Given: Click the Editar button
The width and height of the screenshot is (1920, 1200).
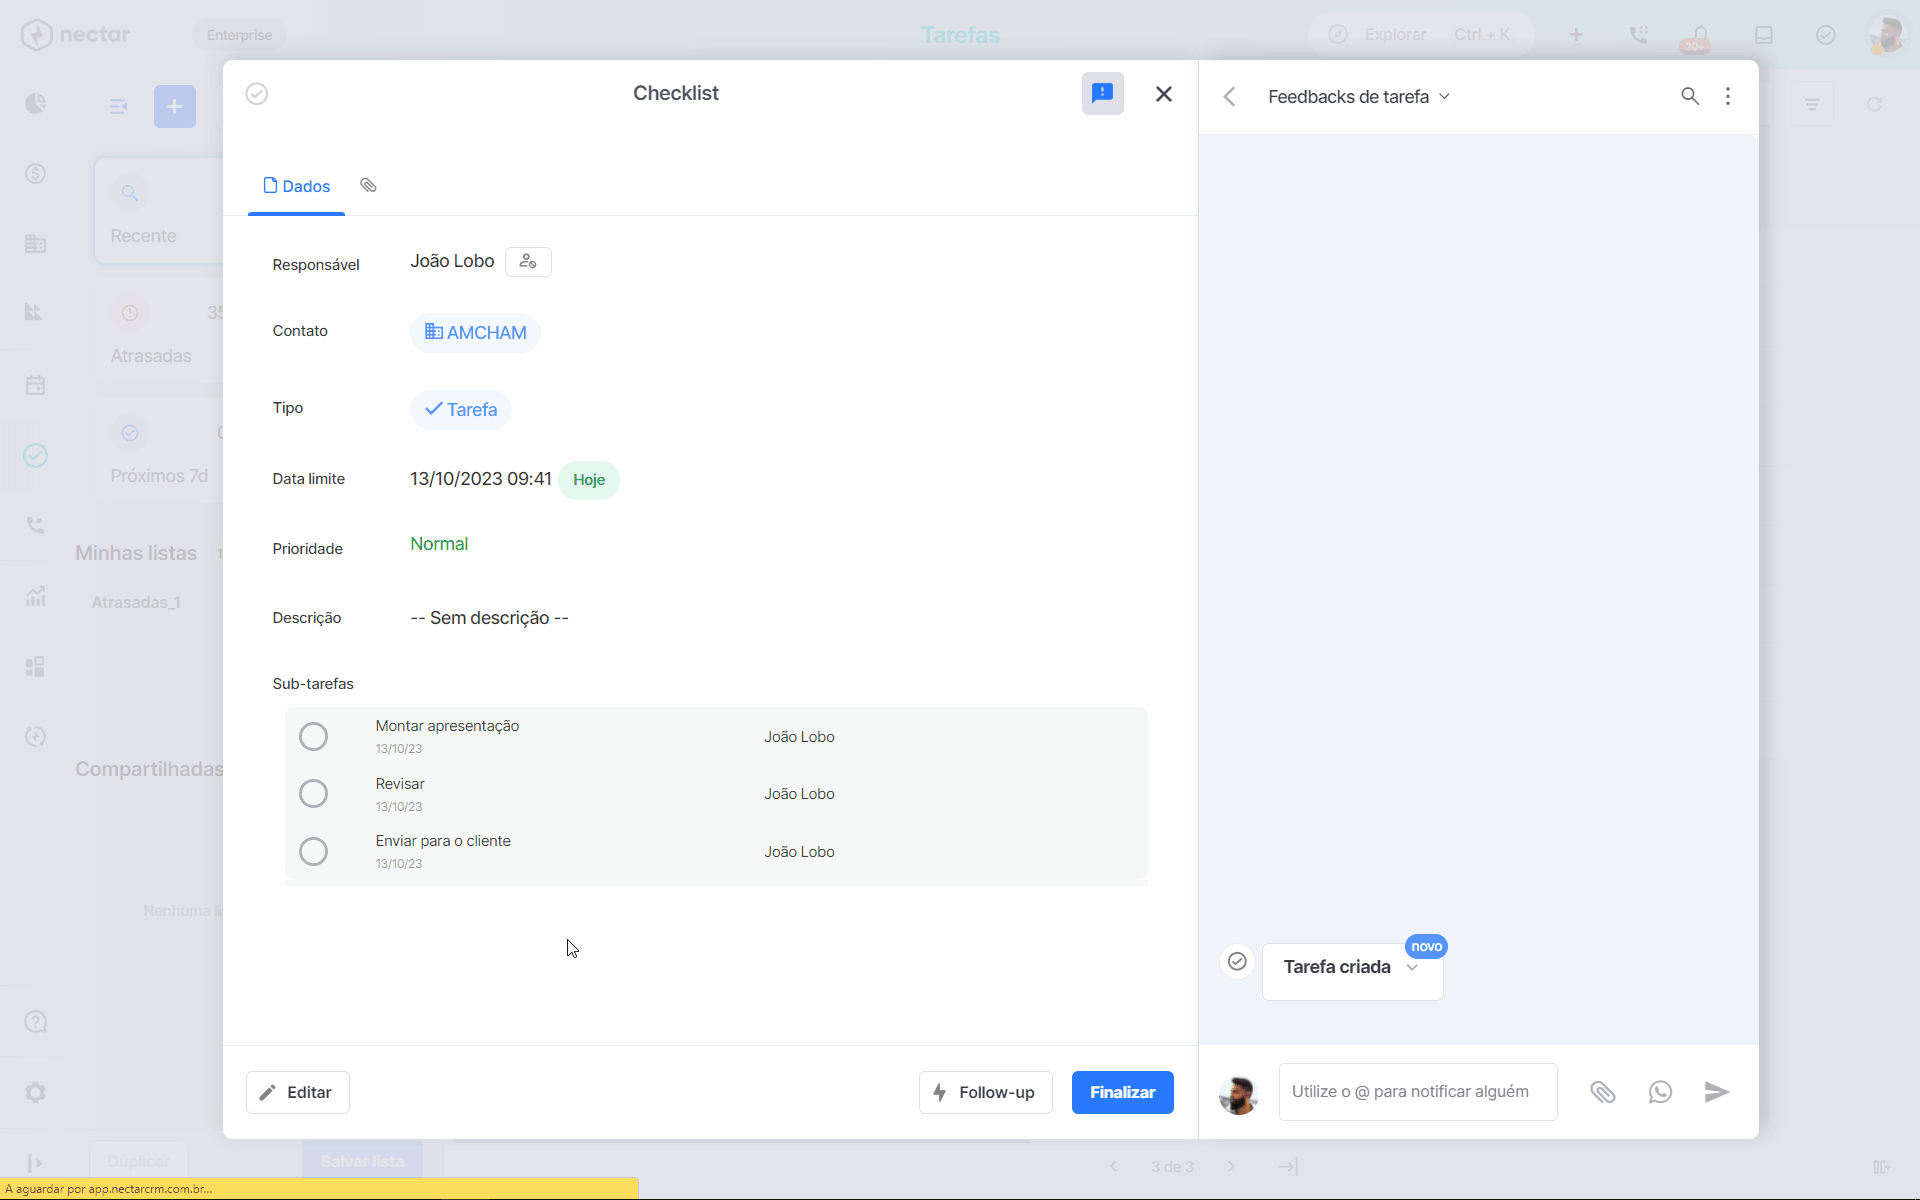Looking at the screenshot, I should [298, 1093].
